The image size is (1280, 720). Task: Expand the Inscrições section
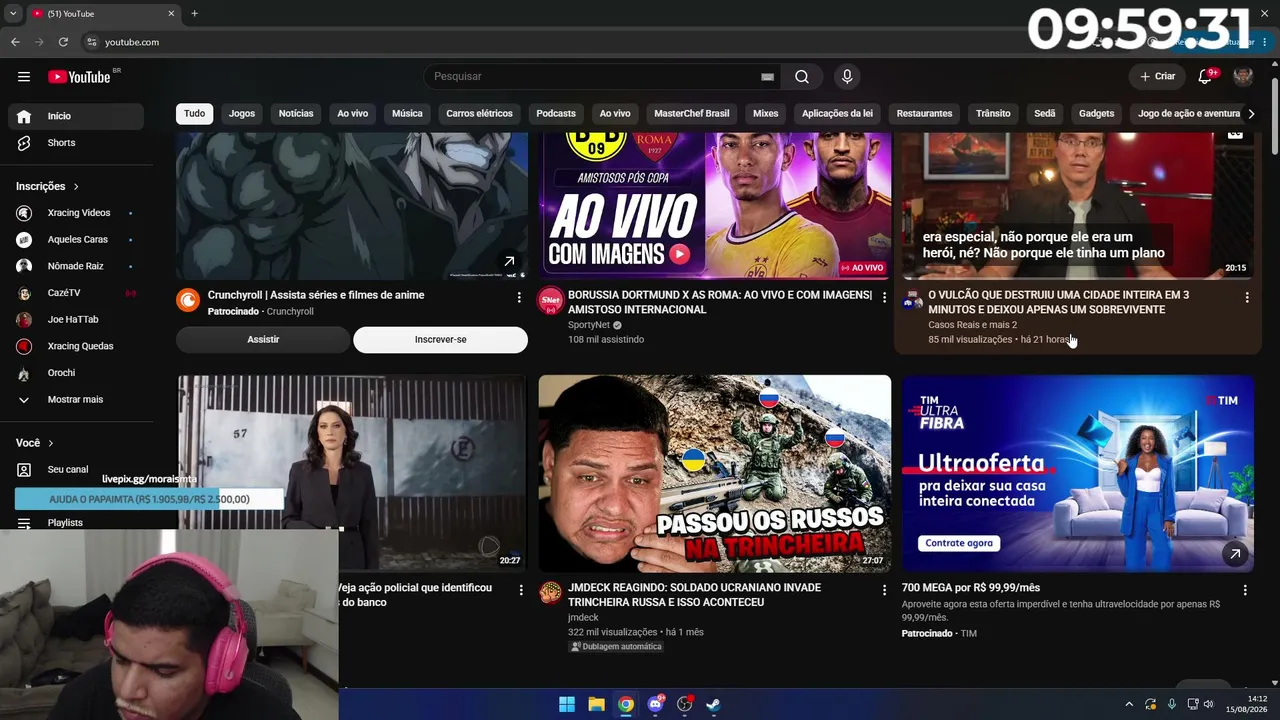pos(47,186)
